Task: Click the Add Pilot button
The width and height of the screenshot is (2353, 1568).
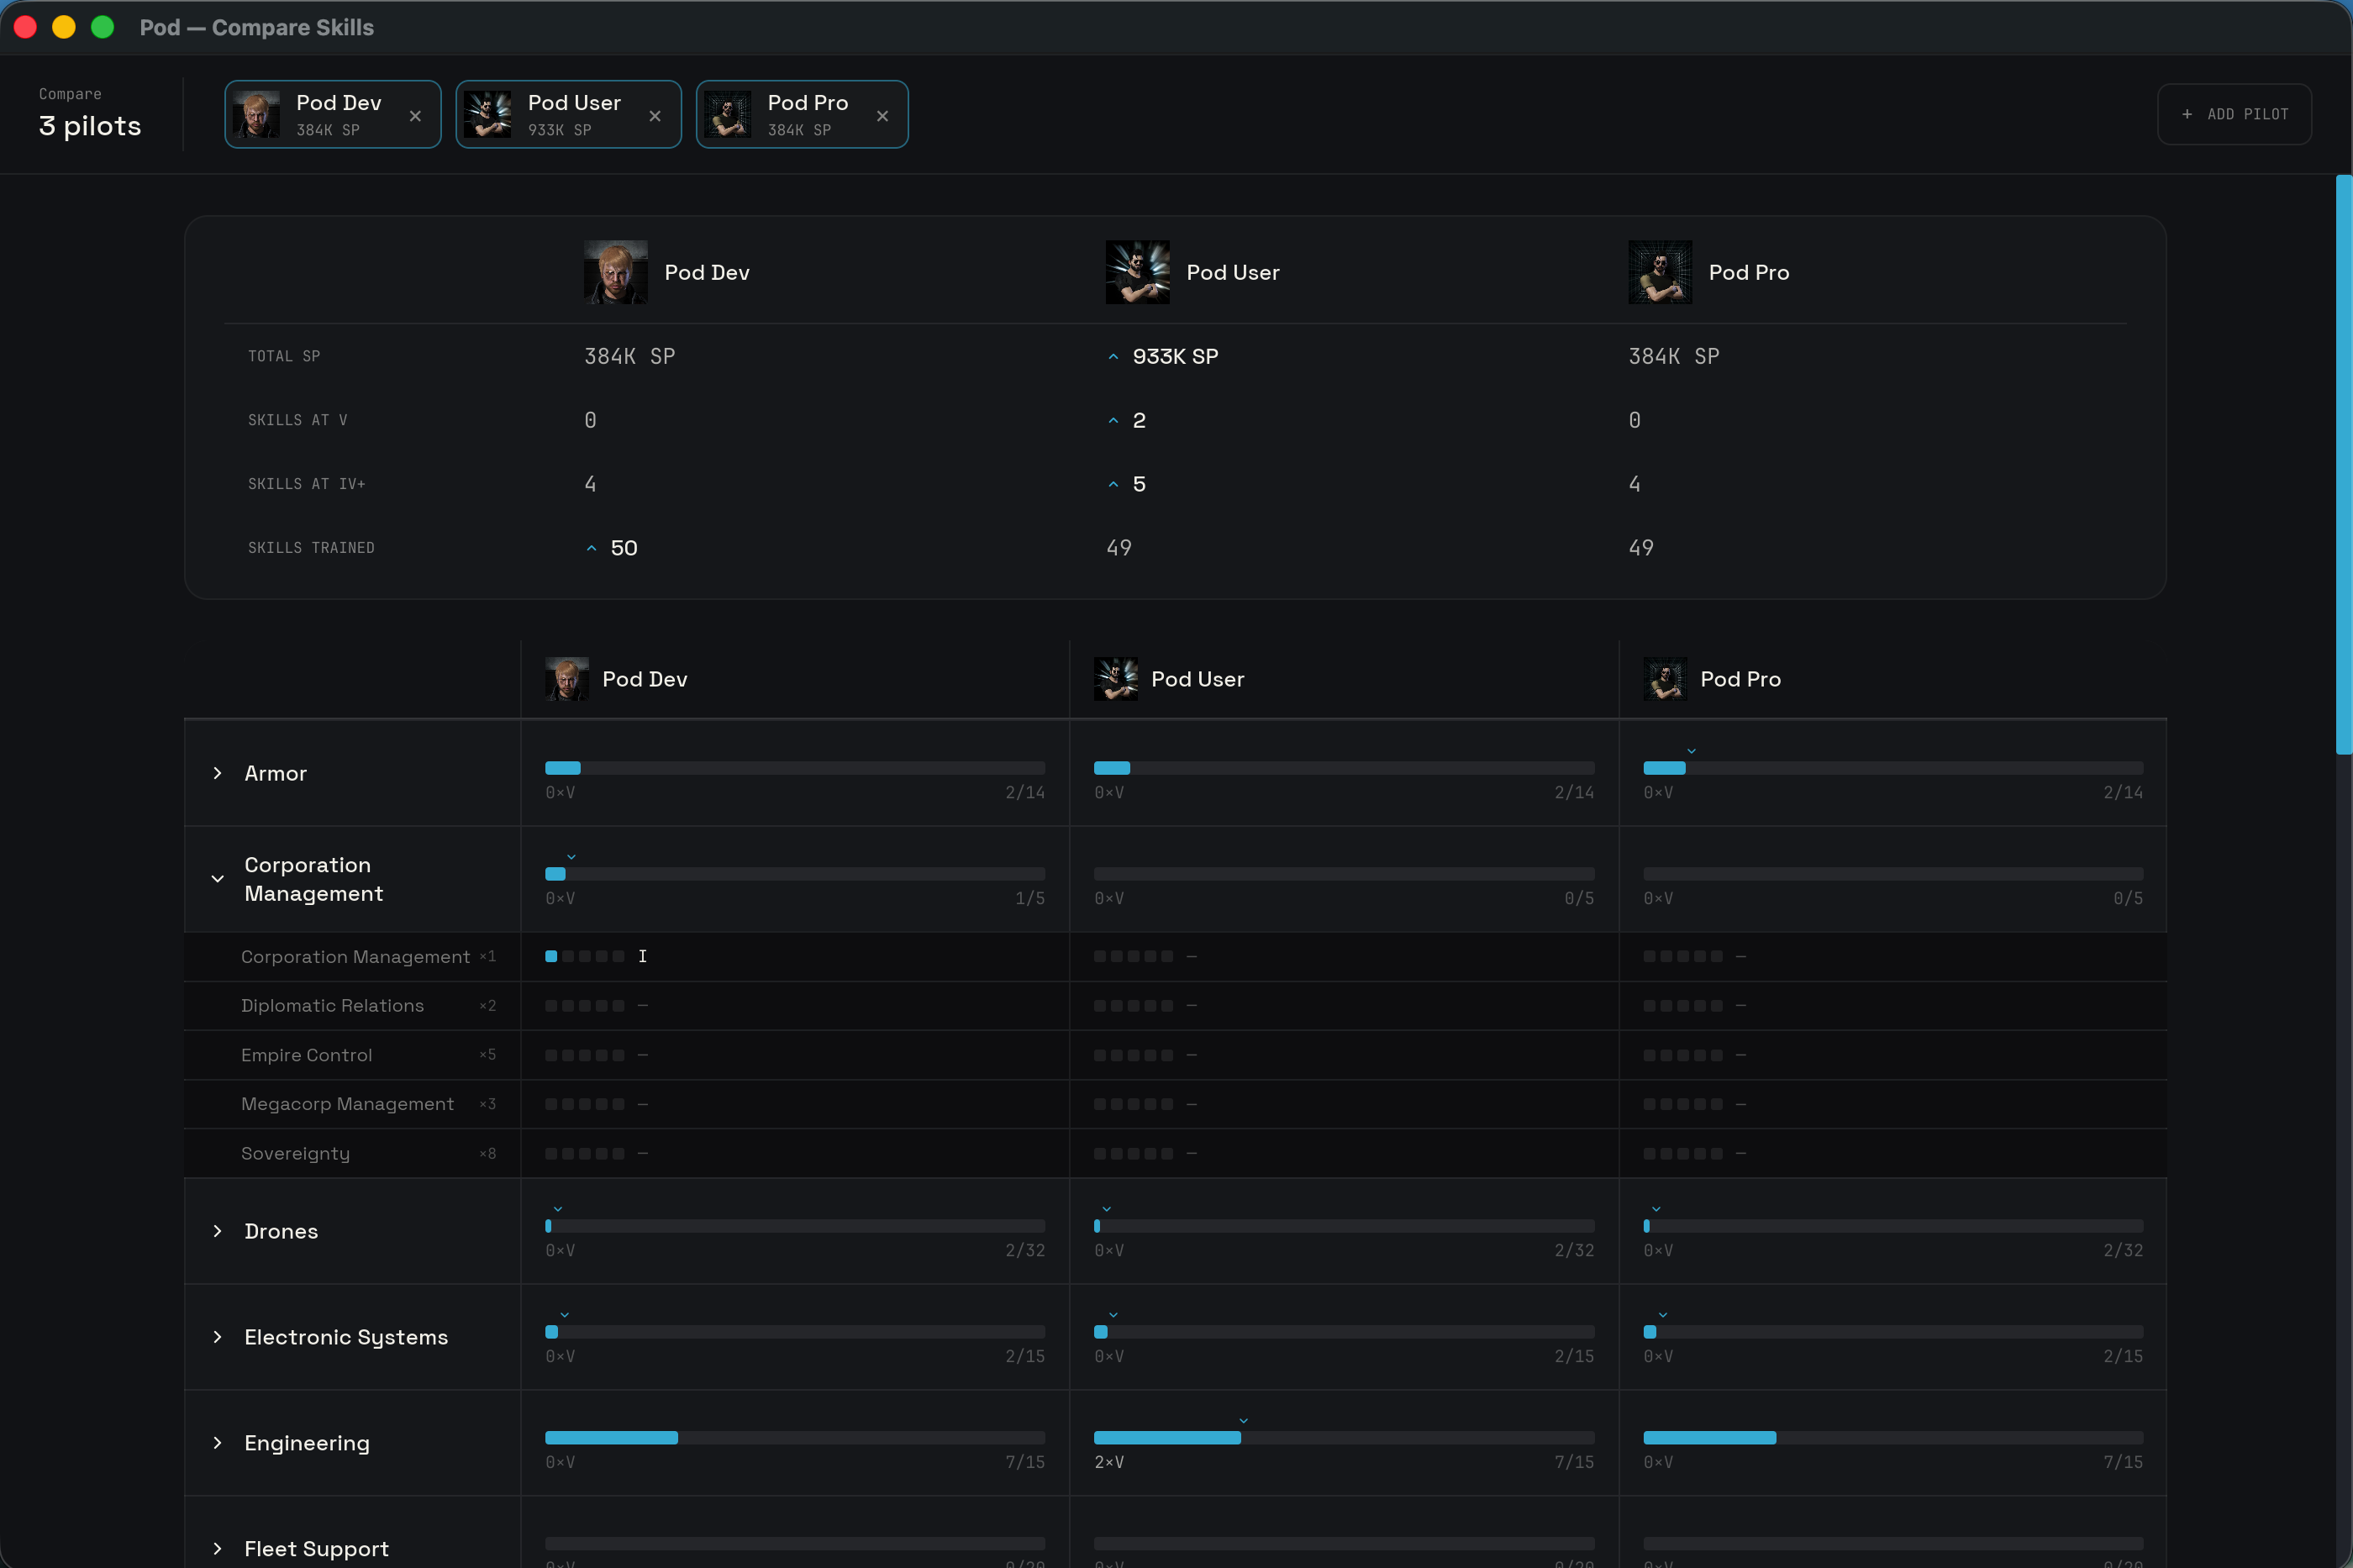Action: [2234, 114]
